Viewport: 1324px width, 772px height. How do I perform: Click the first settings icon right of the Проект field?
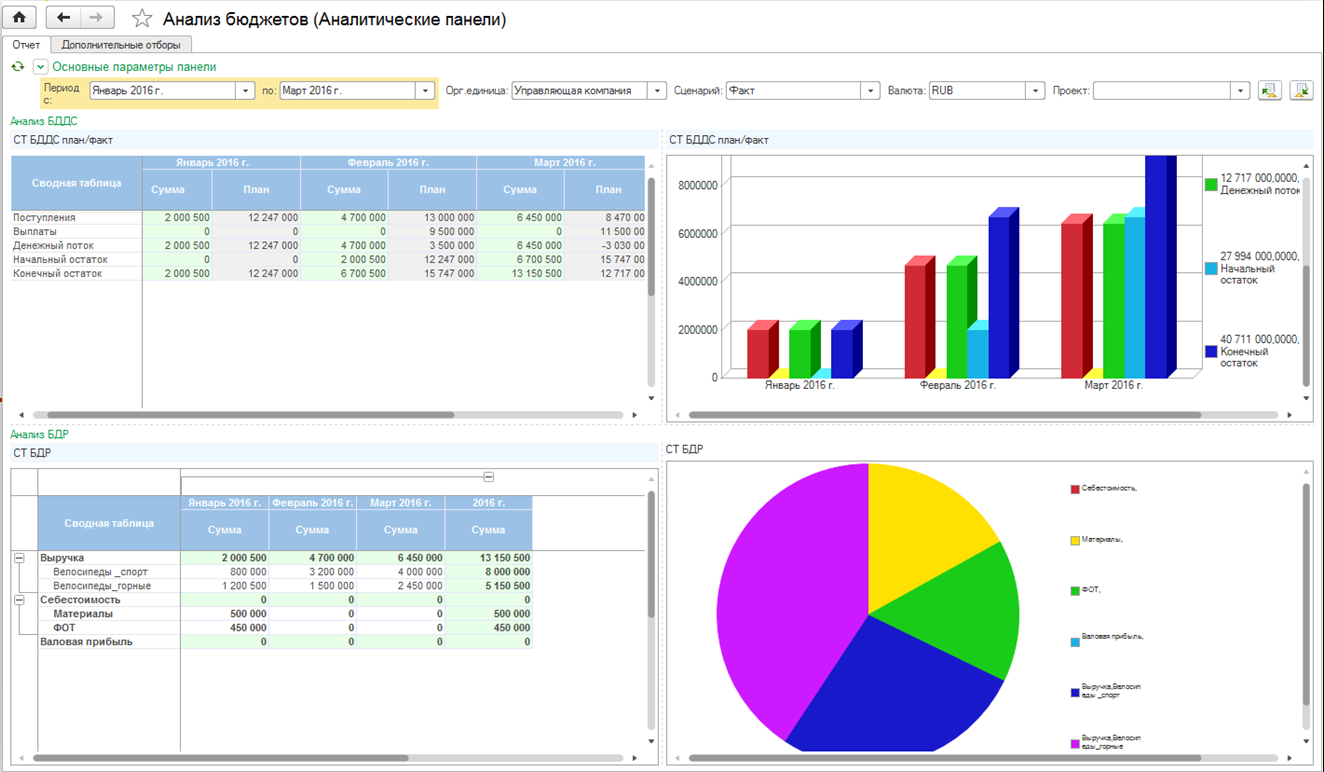[x=1270, y=91]
